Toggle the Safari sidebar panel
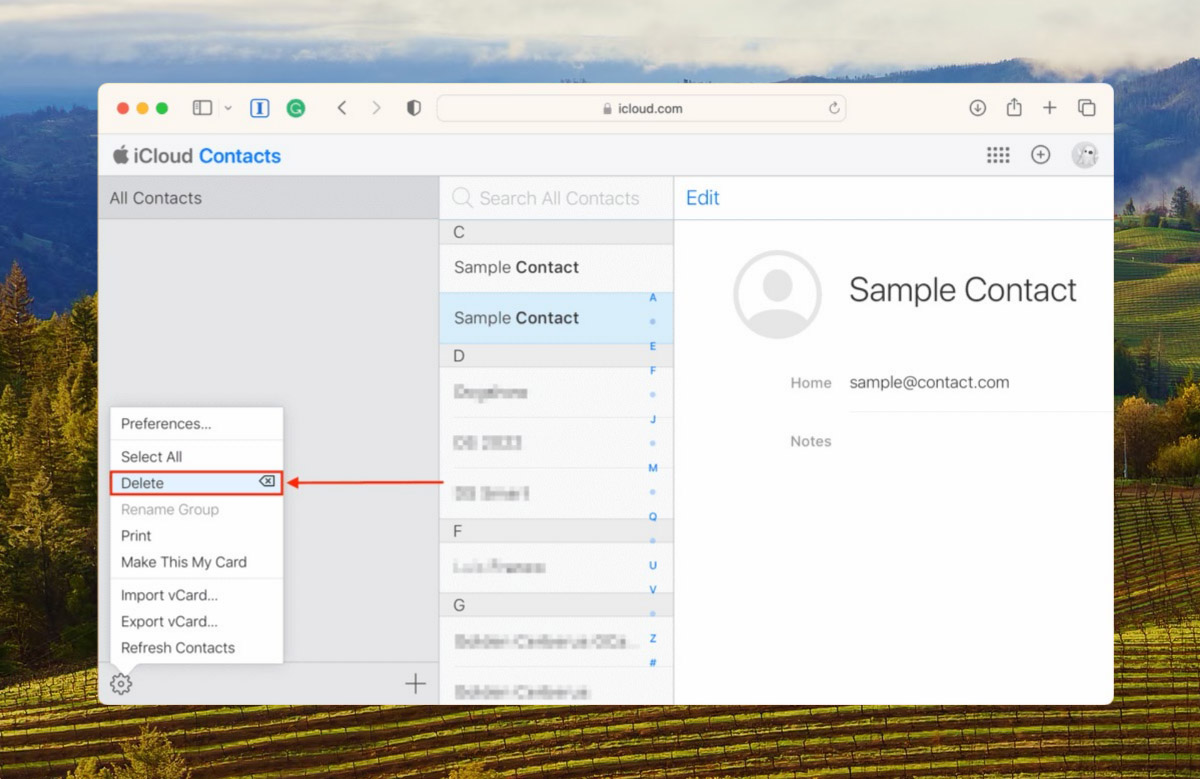 point(203,107)
